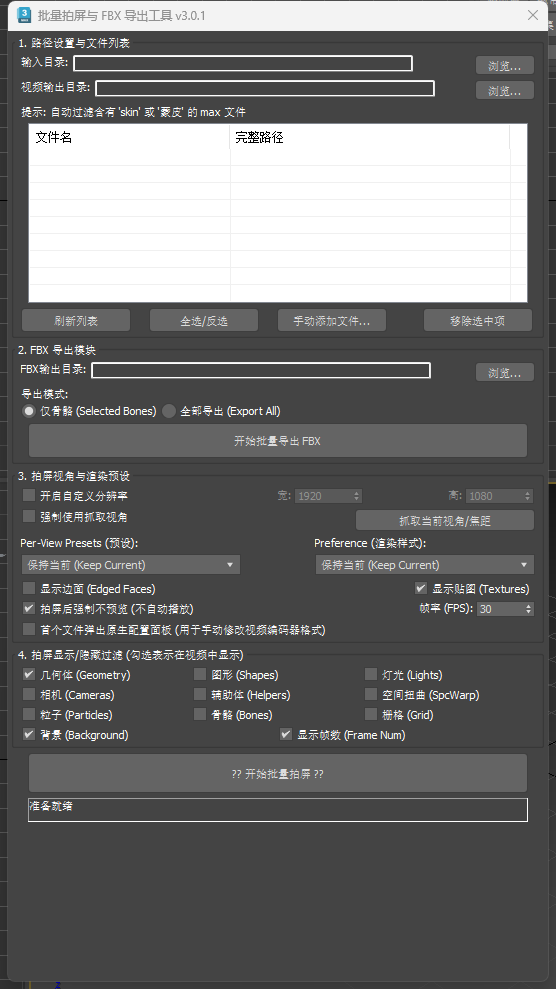Click 开始批量导出 FBX button
This screenshot has height=989, width=556.
[x=277, y=440]
